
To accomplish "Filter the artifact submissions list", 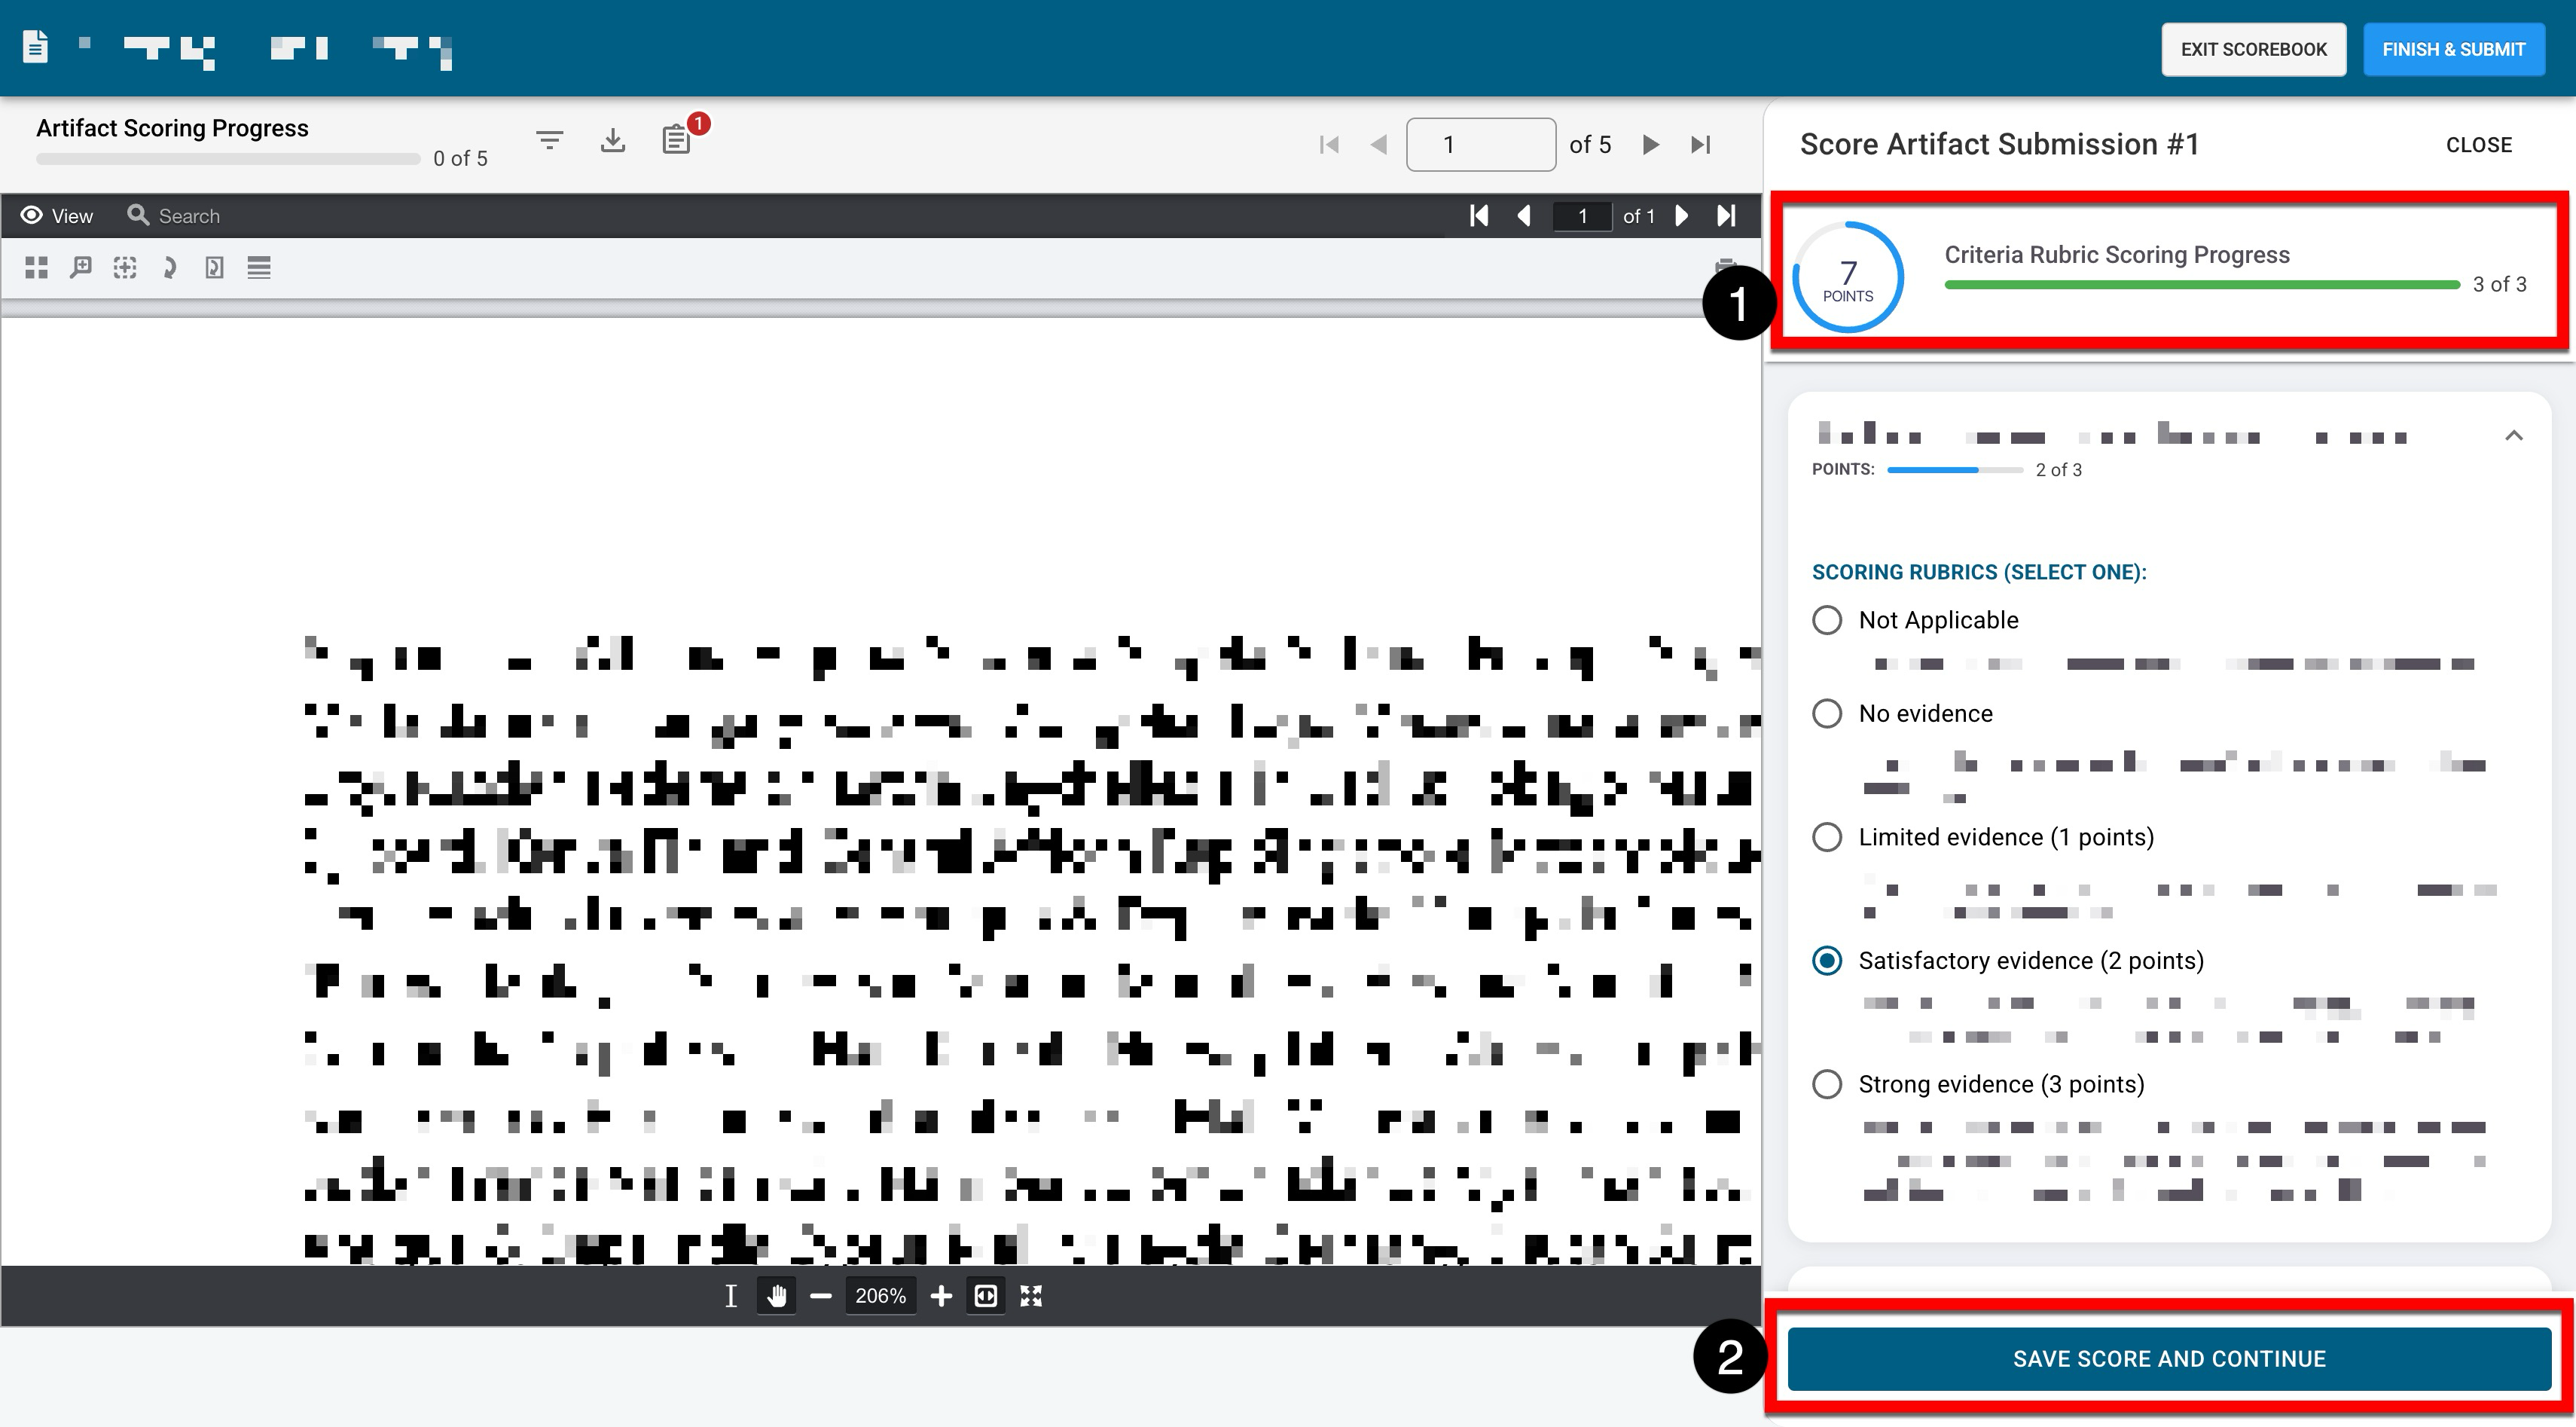I will tap(549, 141).
